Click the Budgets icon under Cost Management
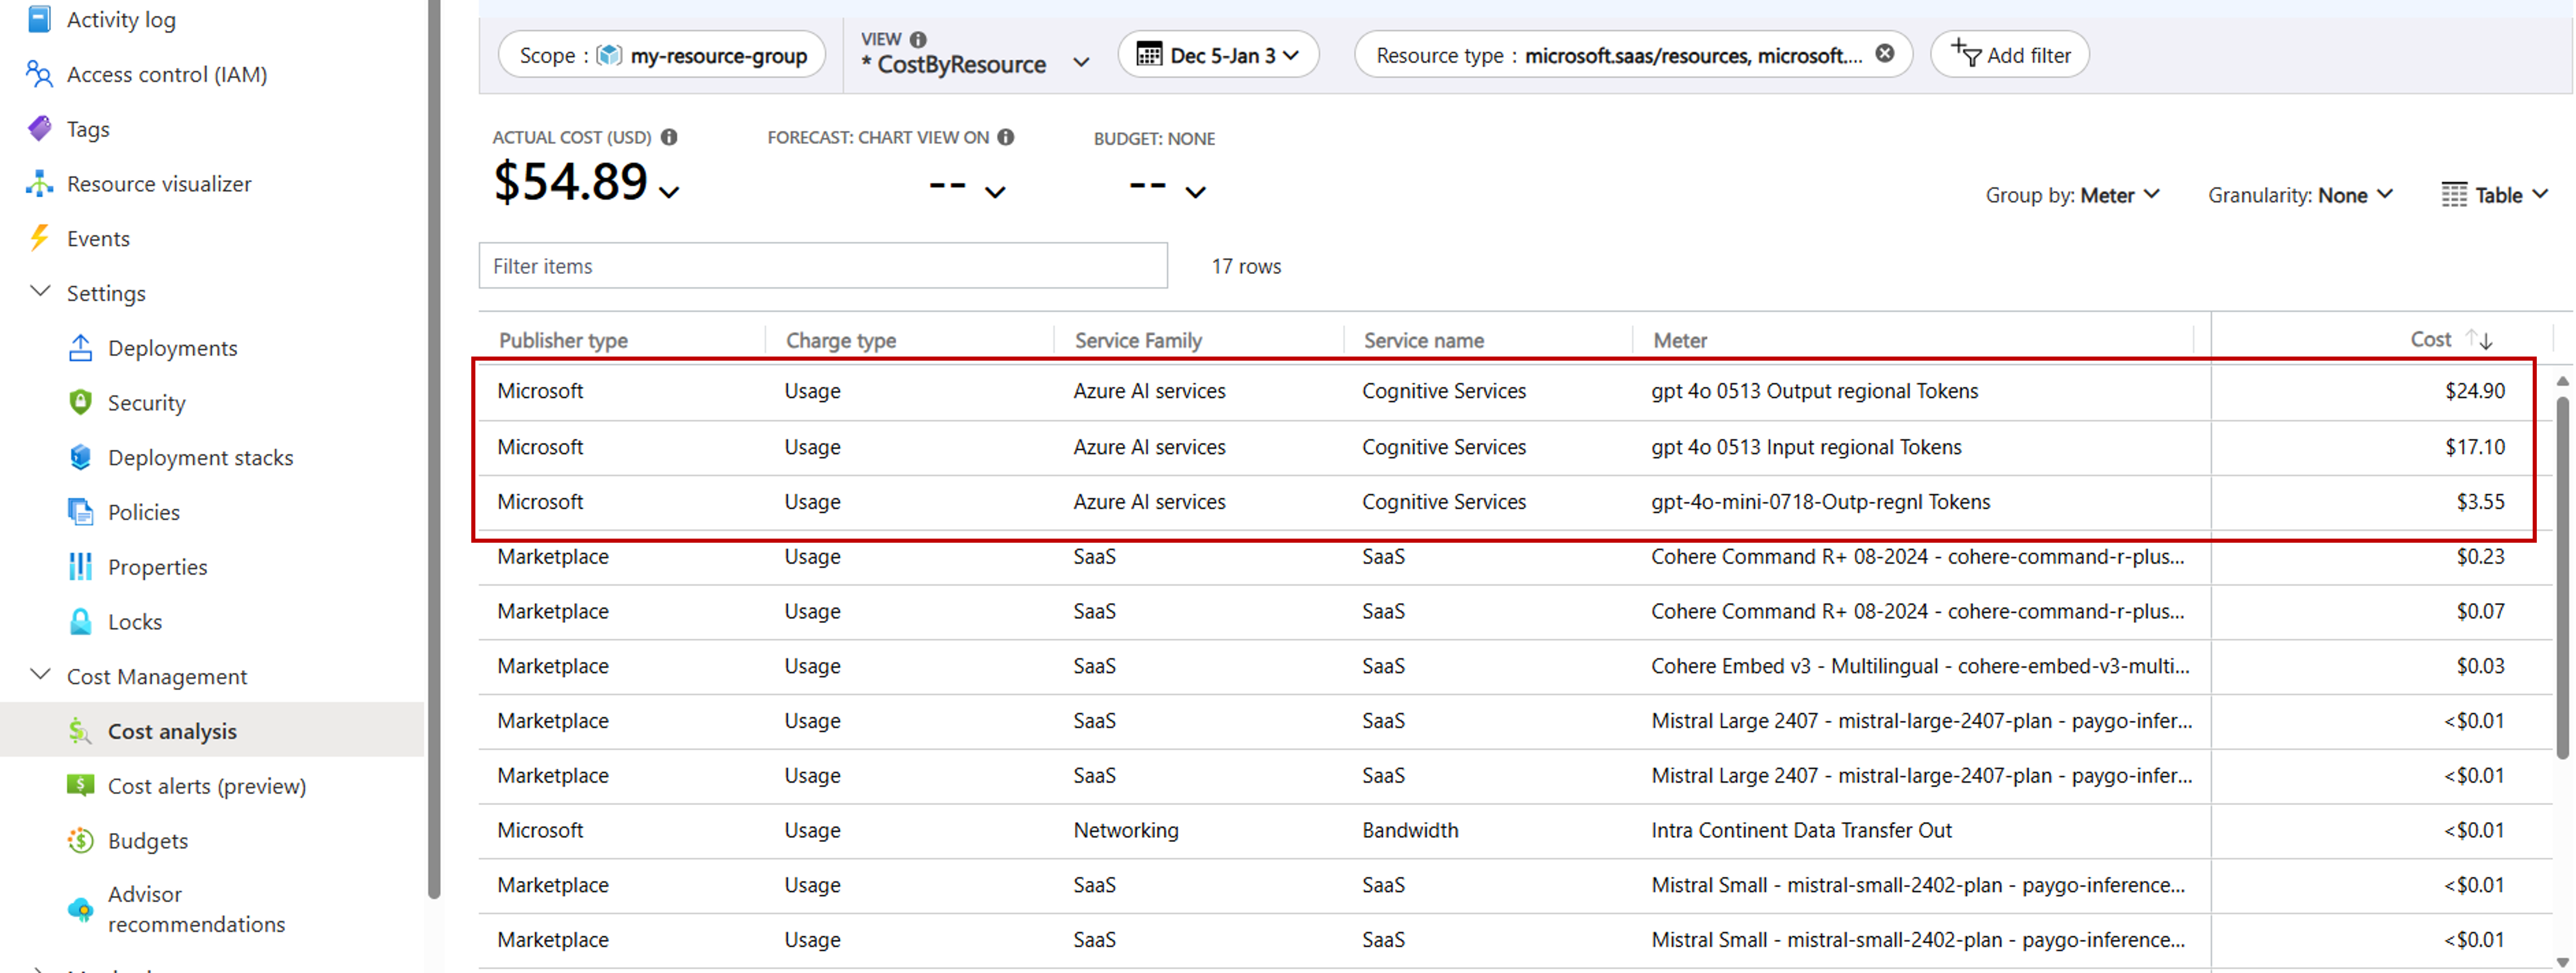The height and width of the screenshot is (973, 2576). pyautogui.click(x=80, y=840)
